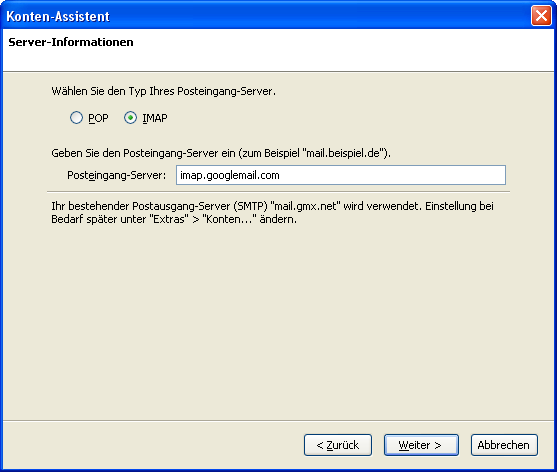Viewport: 557px width, 472px height.
Task: Close the Konten-Assistent dialog with X
Action: tap(541, 16)
